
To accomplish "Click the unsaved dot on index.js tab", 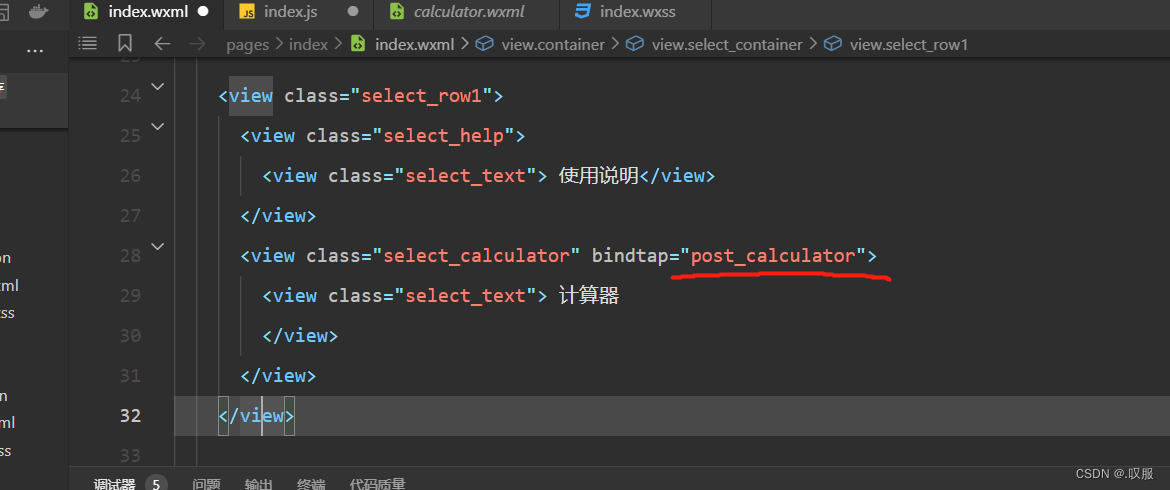I will pyautogui.click(x=353, y=12).
